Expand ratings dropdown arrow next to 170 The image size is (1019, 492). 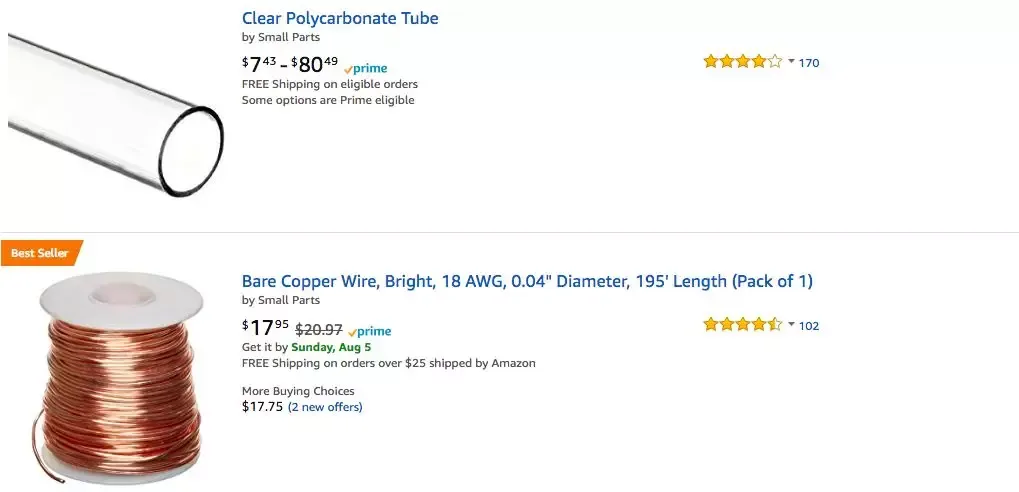pos(791,62)
